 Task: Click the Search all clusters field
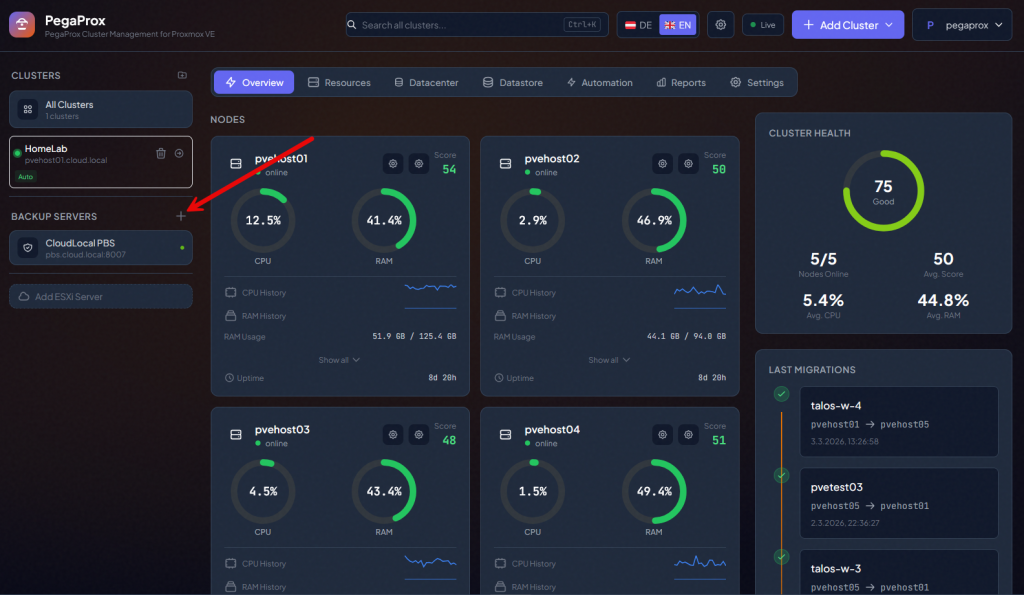pos(460,25)
